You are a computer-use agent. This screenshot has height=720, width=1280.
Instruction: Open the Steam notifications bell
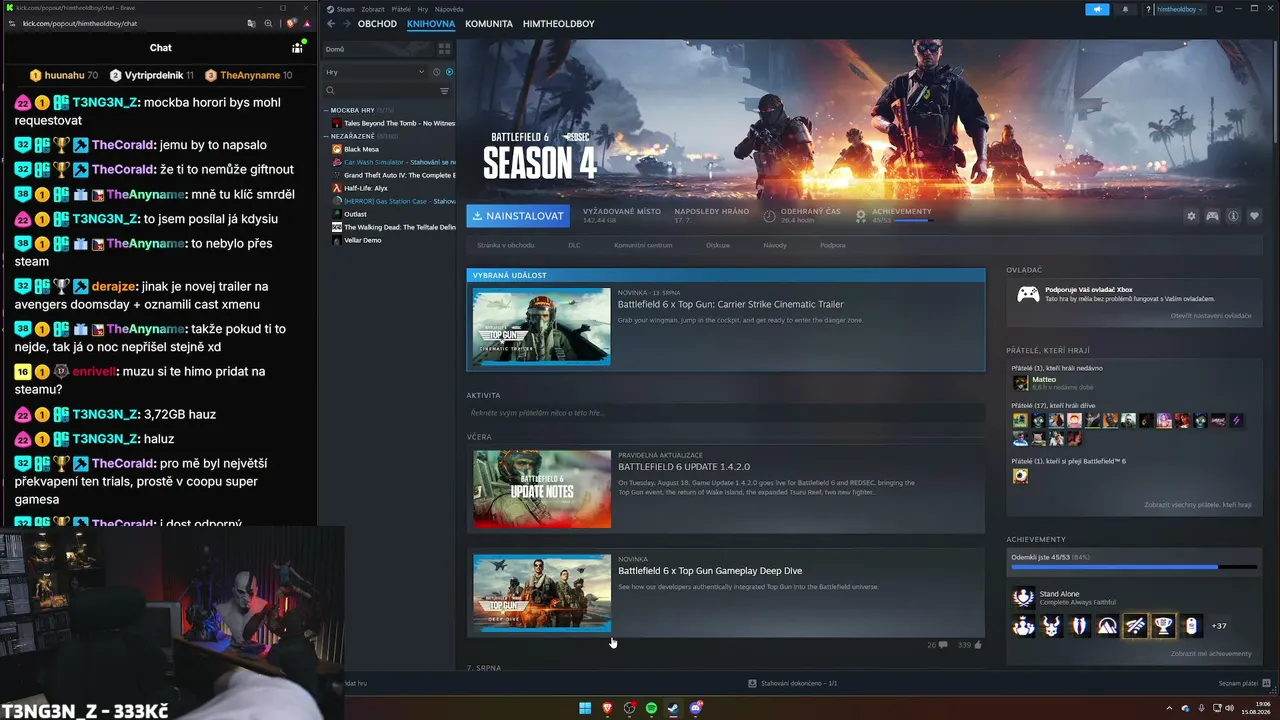[x=1125, y=9]
